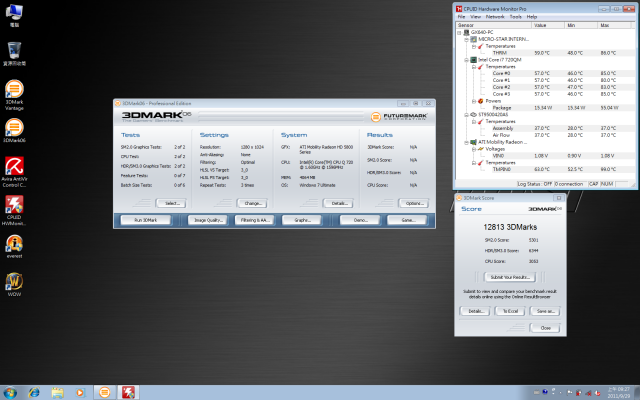The width and height of the screenshot is (640, 400).
Task: Click the ATI Mobility Radeon card icon
Action: point(473,142)
